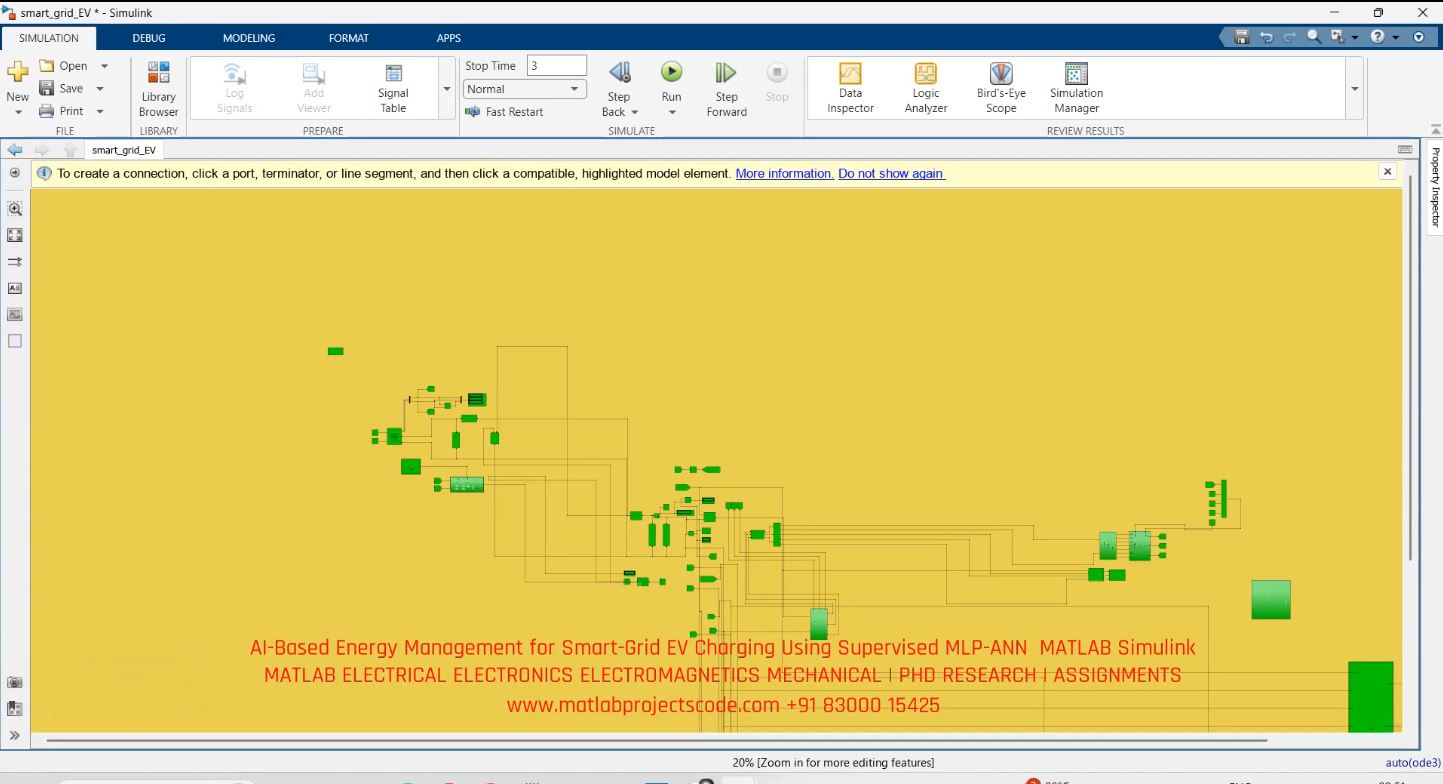Open the Library Browser
The width and height of the screenshot is (1443, 784).
click(x=158, y=89)
